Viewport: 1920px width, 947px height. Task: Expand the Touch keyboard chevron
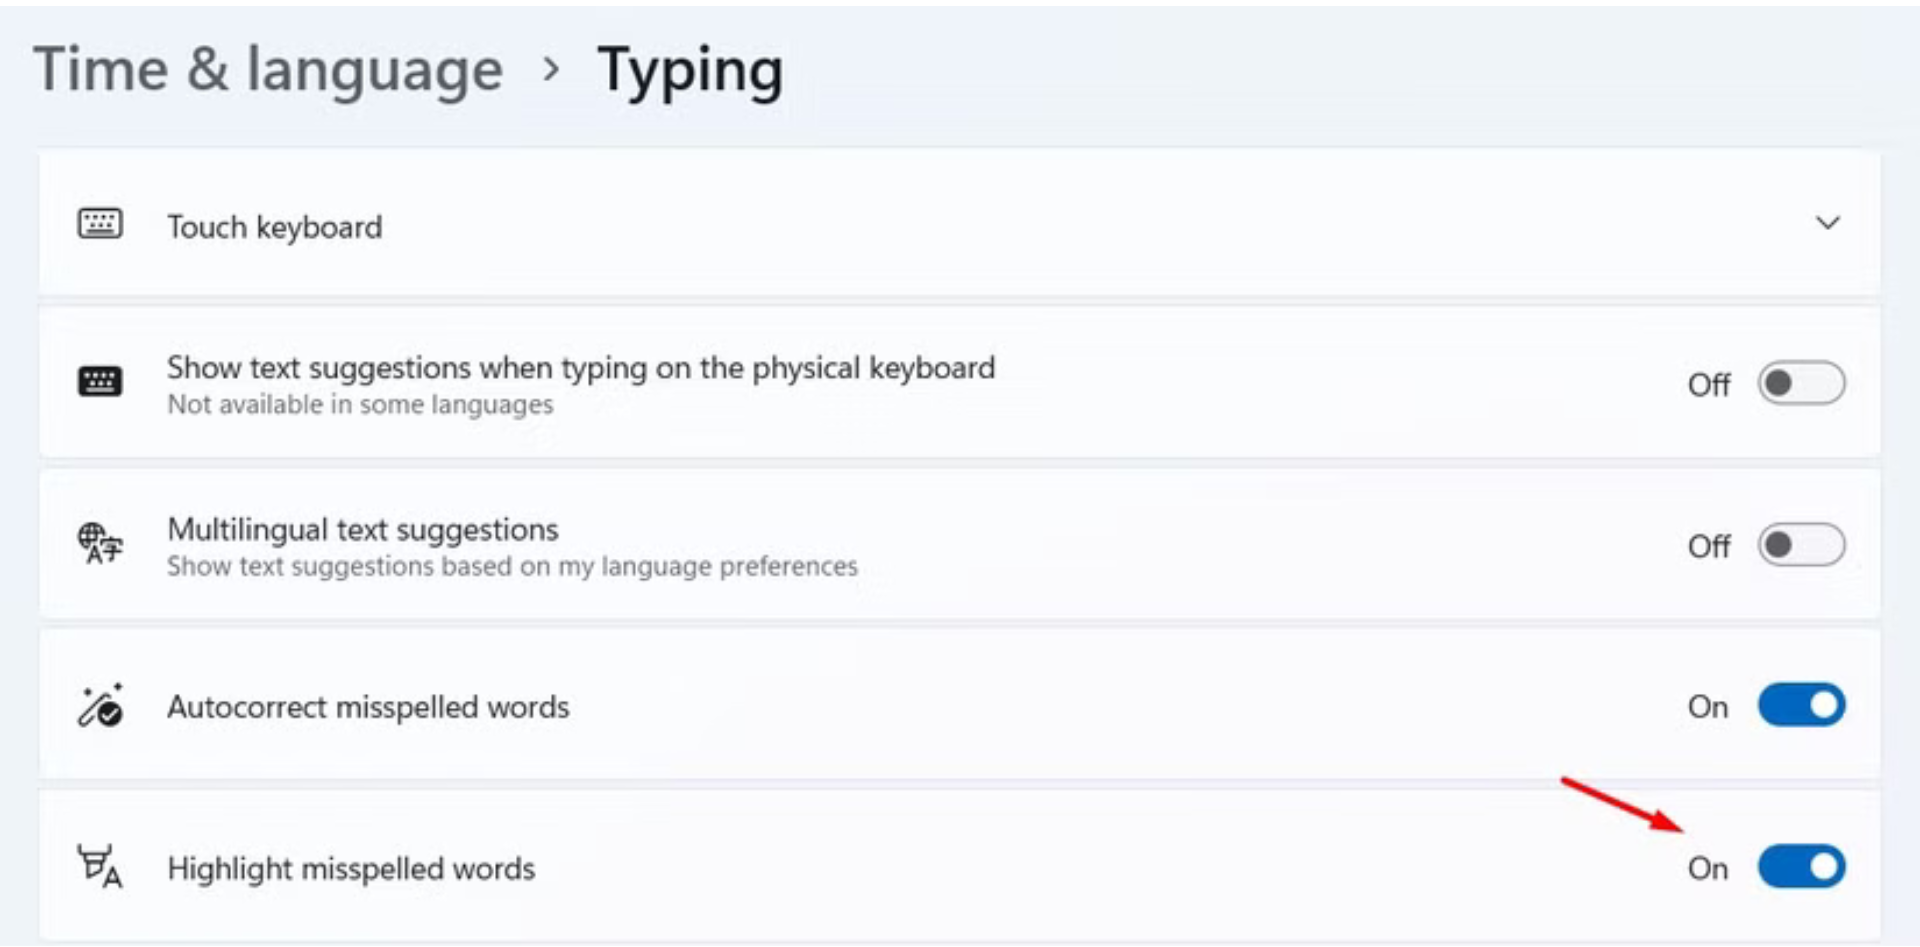1827,223
